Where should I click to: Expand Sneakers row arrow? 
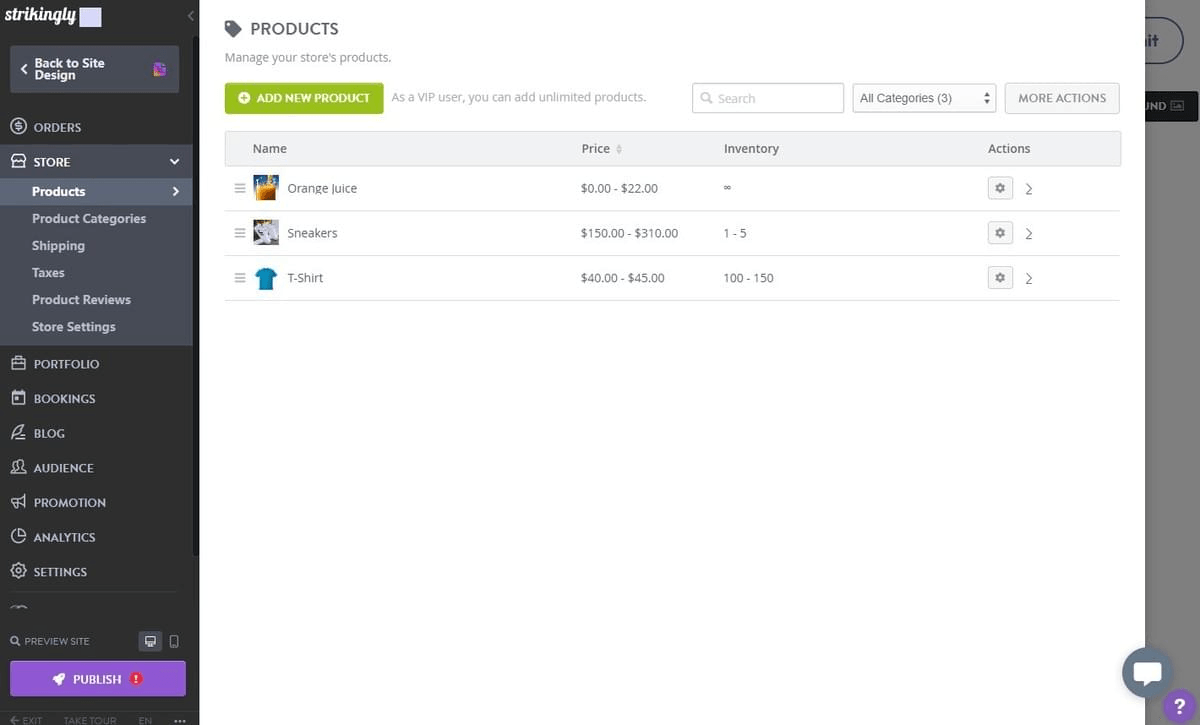[1029, 234]
